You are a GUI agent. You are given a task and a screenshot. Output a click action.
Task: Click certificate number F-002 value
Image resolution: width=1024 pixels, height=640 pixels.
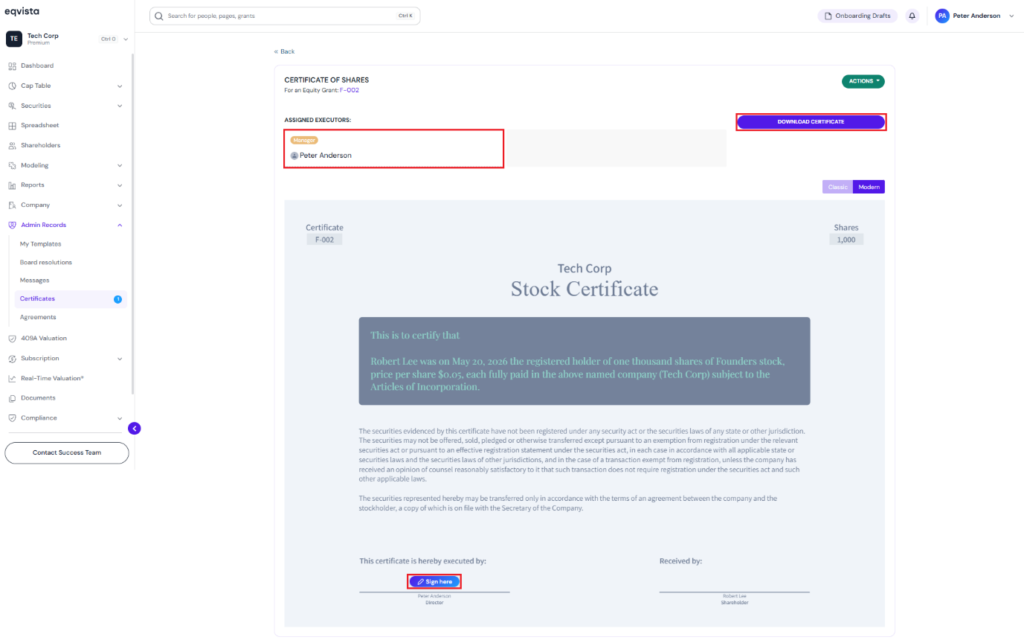(325, 240)
